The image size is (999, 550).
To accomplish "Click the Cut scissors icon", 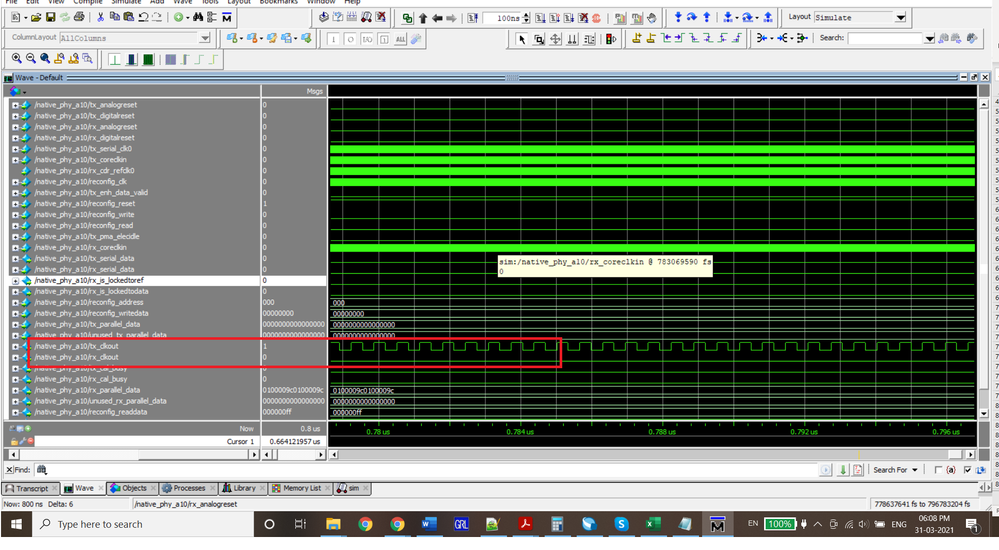I will pos(98,18).
